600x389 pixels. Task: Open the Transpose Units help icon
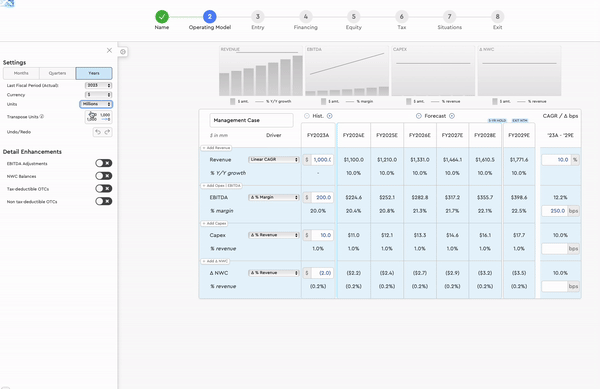pos(42,116)
